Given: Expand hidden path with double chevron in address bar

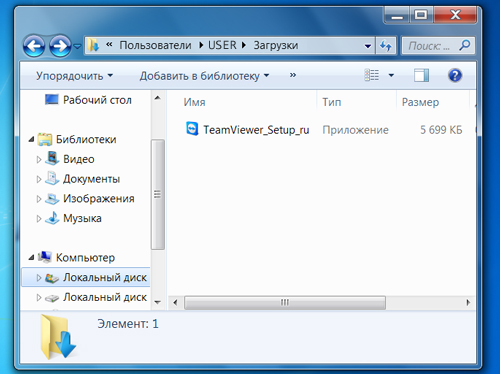Looking at the screenshot, I should pyautogui.click(x=109, y=45).
